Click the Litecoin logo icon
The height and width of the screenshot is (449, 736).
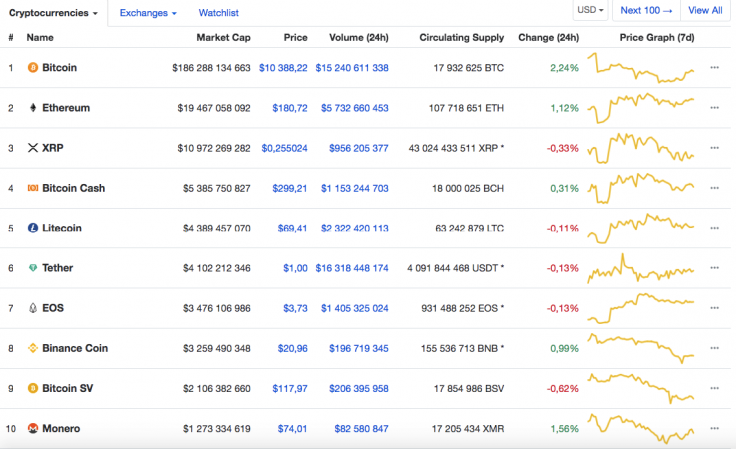click(33, 228)
